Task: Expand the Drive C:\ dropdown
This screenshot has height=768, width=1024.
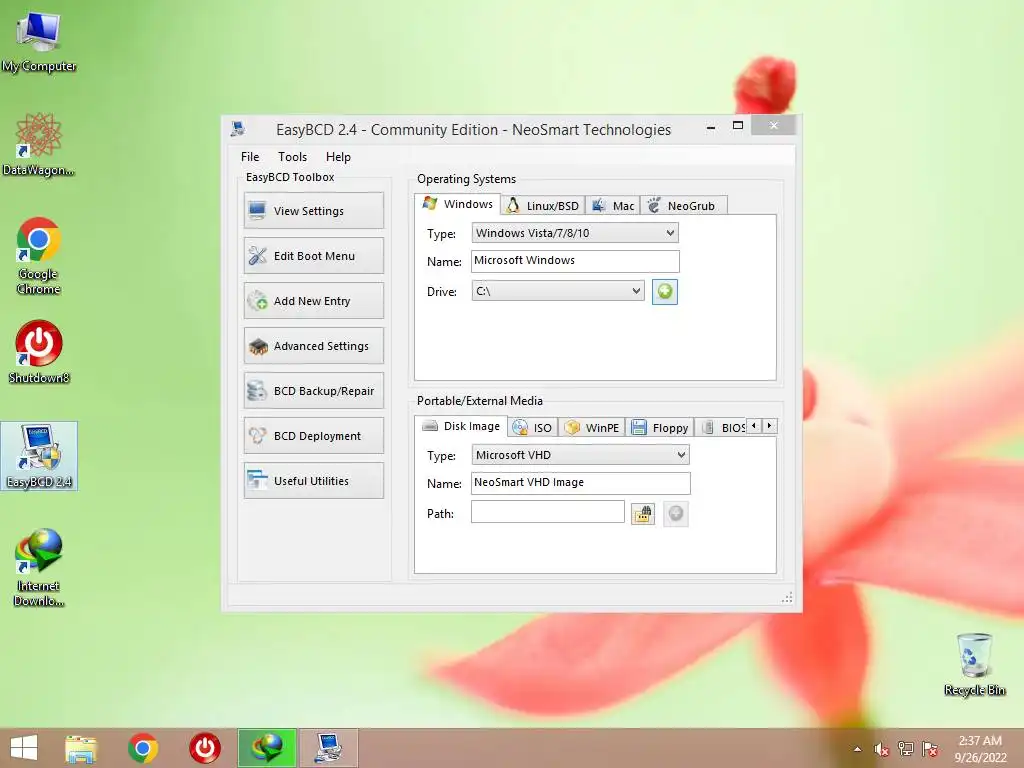Action: 558,291
